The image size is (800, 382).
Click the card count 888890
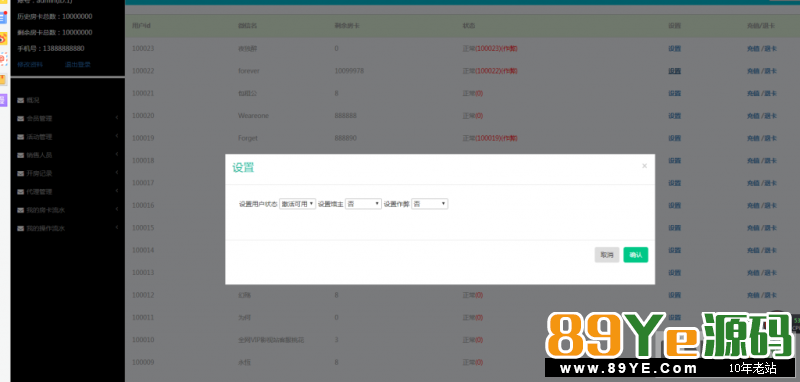tap(346, 139)
